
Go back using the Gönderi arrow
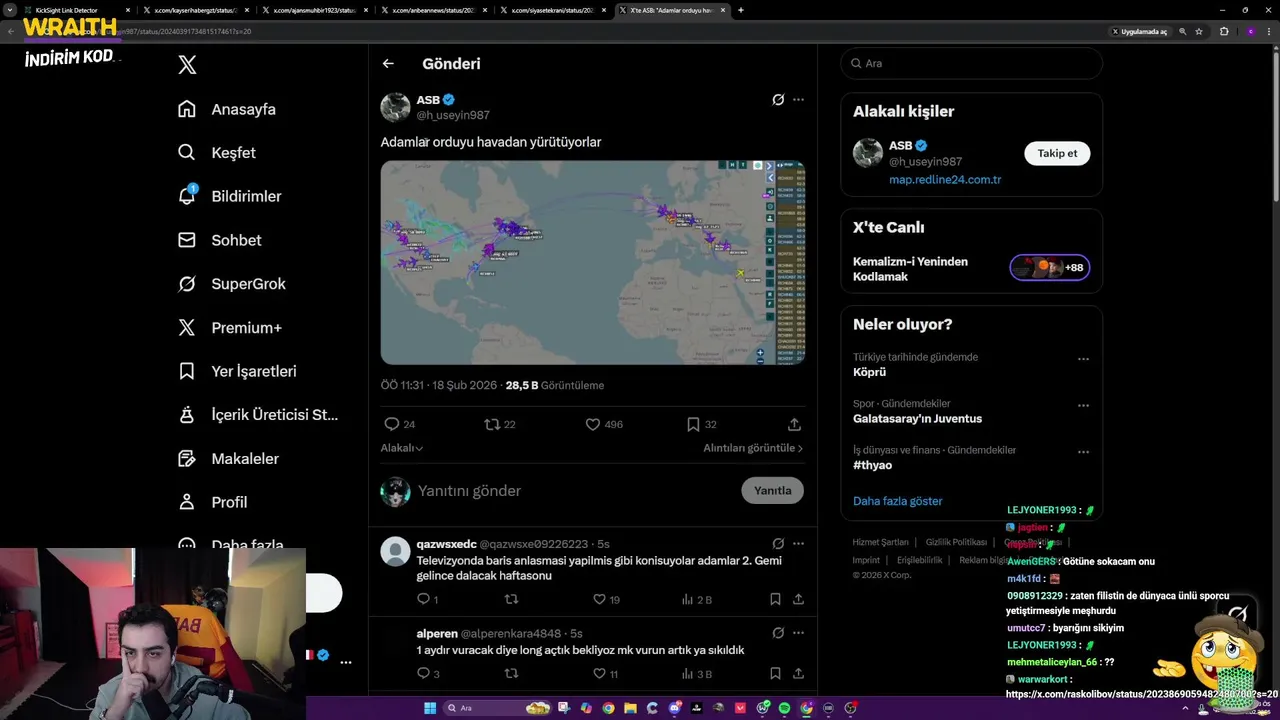[x=388, y=63]
